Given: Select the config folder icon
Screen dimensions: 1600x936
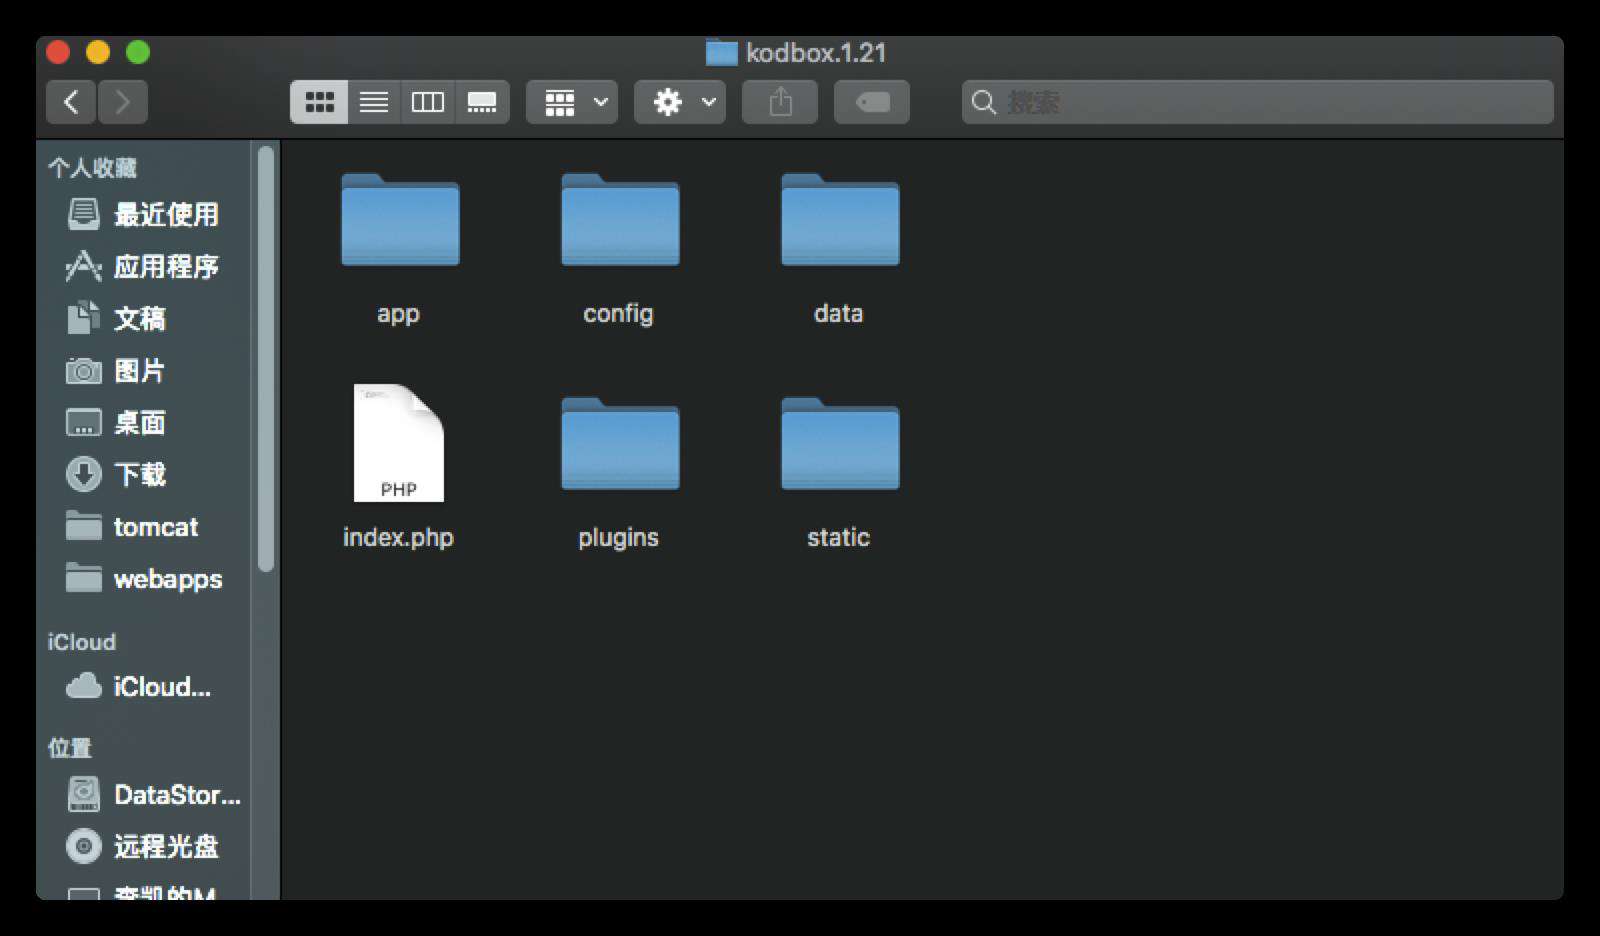Looking at the screenshot, I should 620,220.
